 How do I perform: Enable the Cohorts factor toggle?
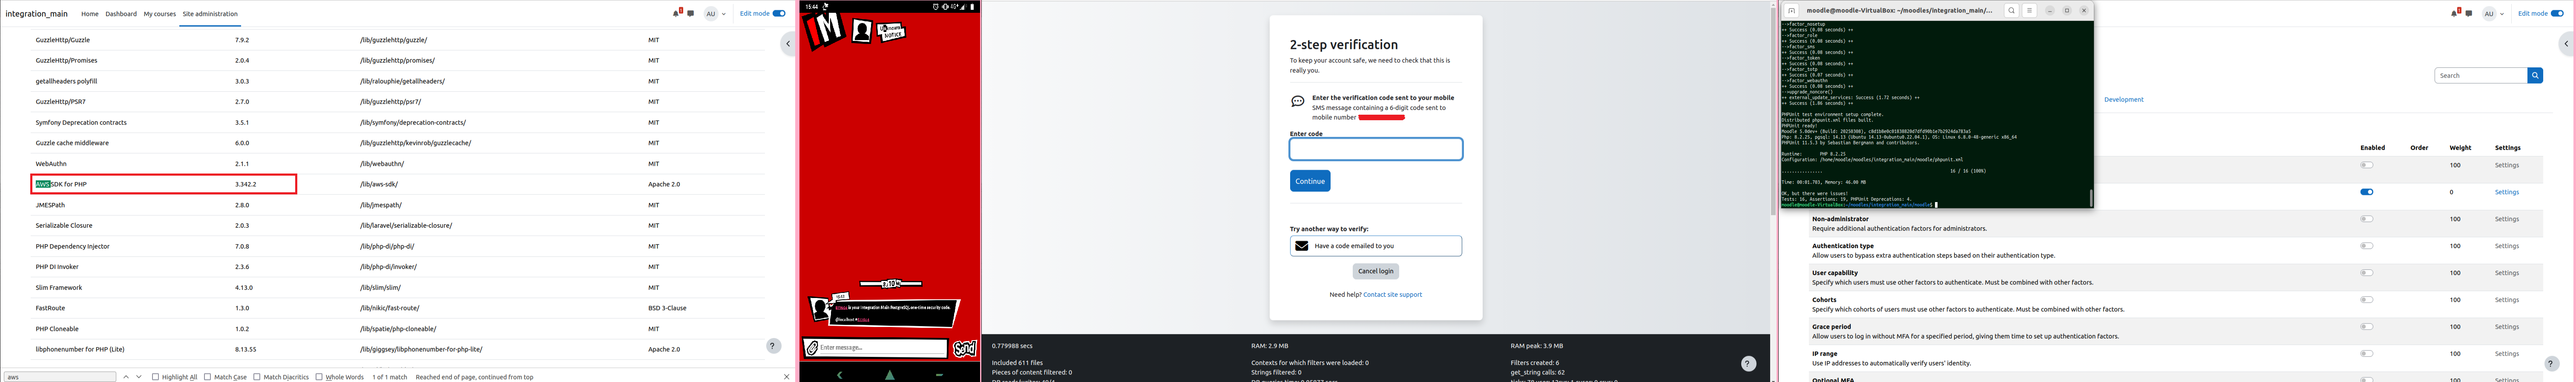coord(2367,300)
